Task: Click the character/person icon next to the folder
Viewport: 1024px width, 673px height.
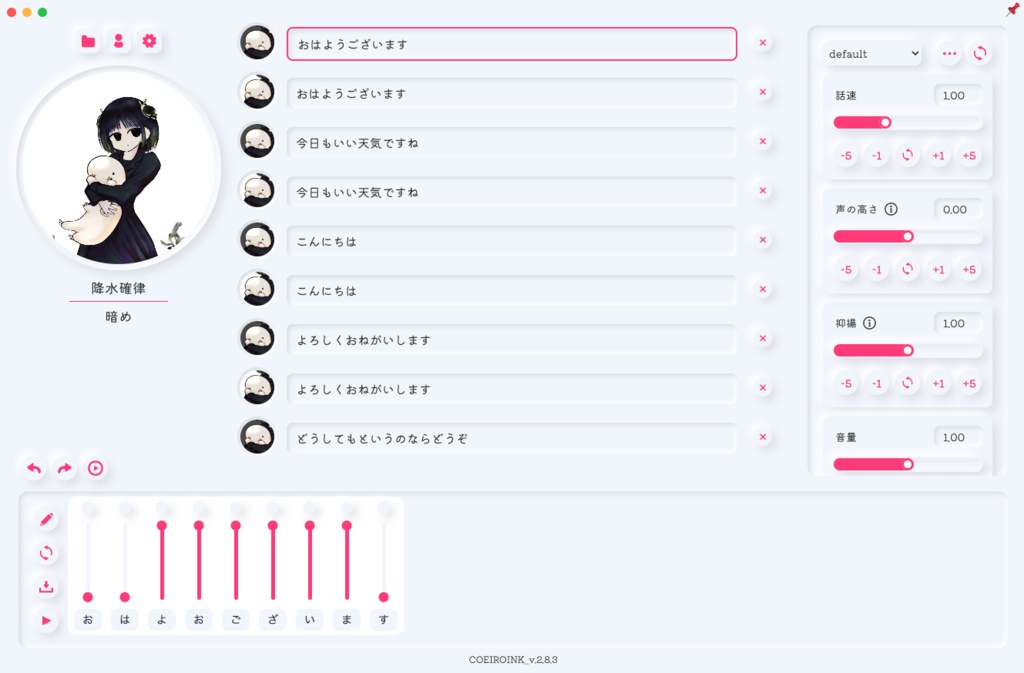Action: tap(118, 41)
